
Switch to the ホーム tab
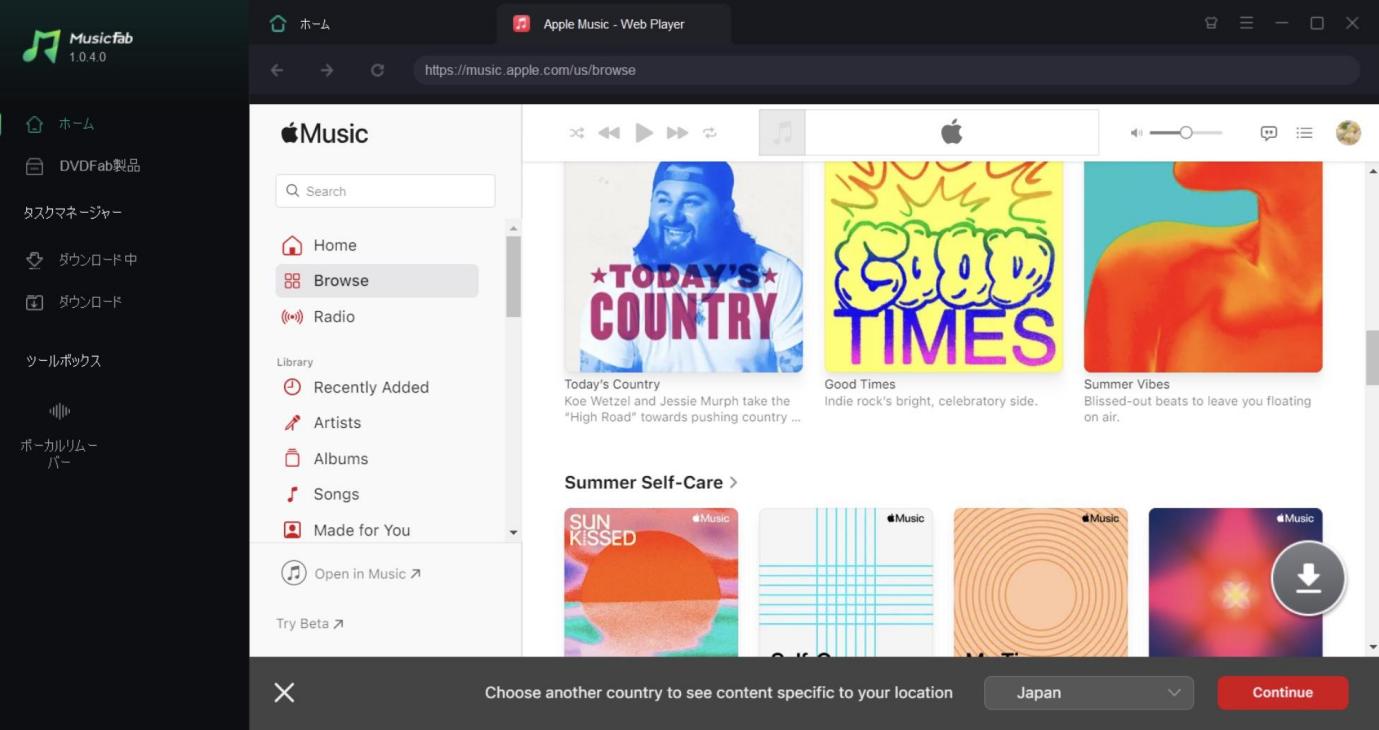pyautogui.click(x=300, y=24)
